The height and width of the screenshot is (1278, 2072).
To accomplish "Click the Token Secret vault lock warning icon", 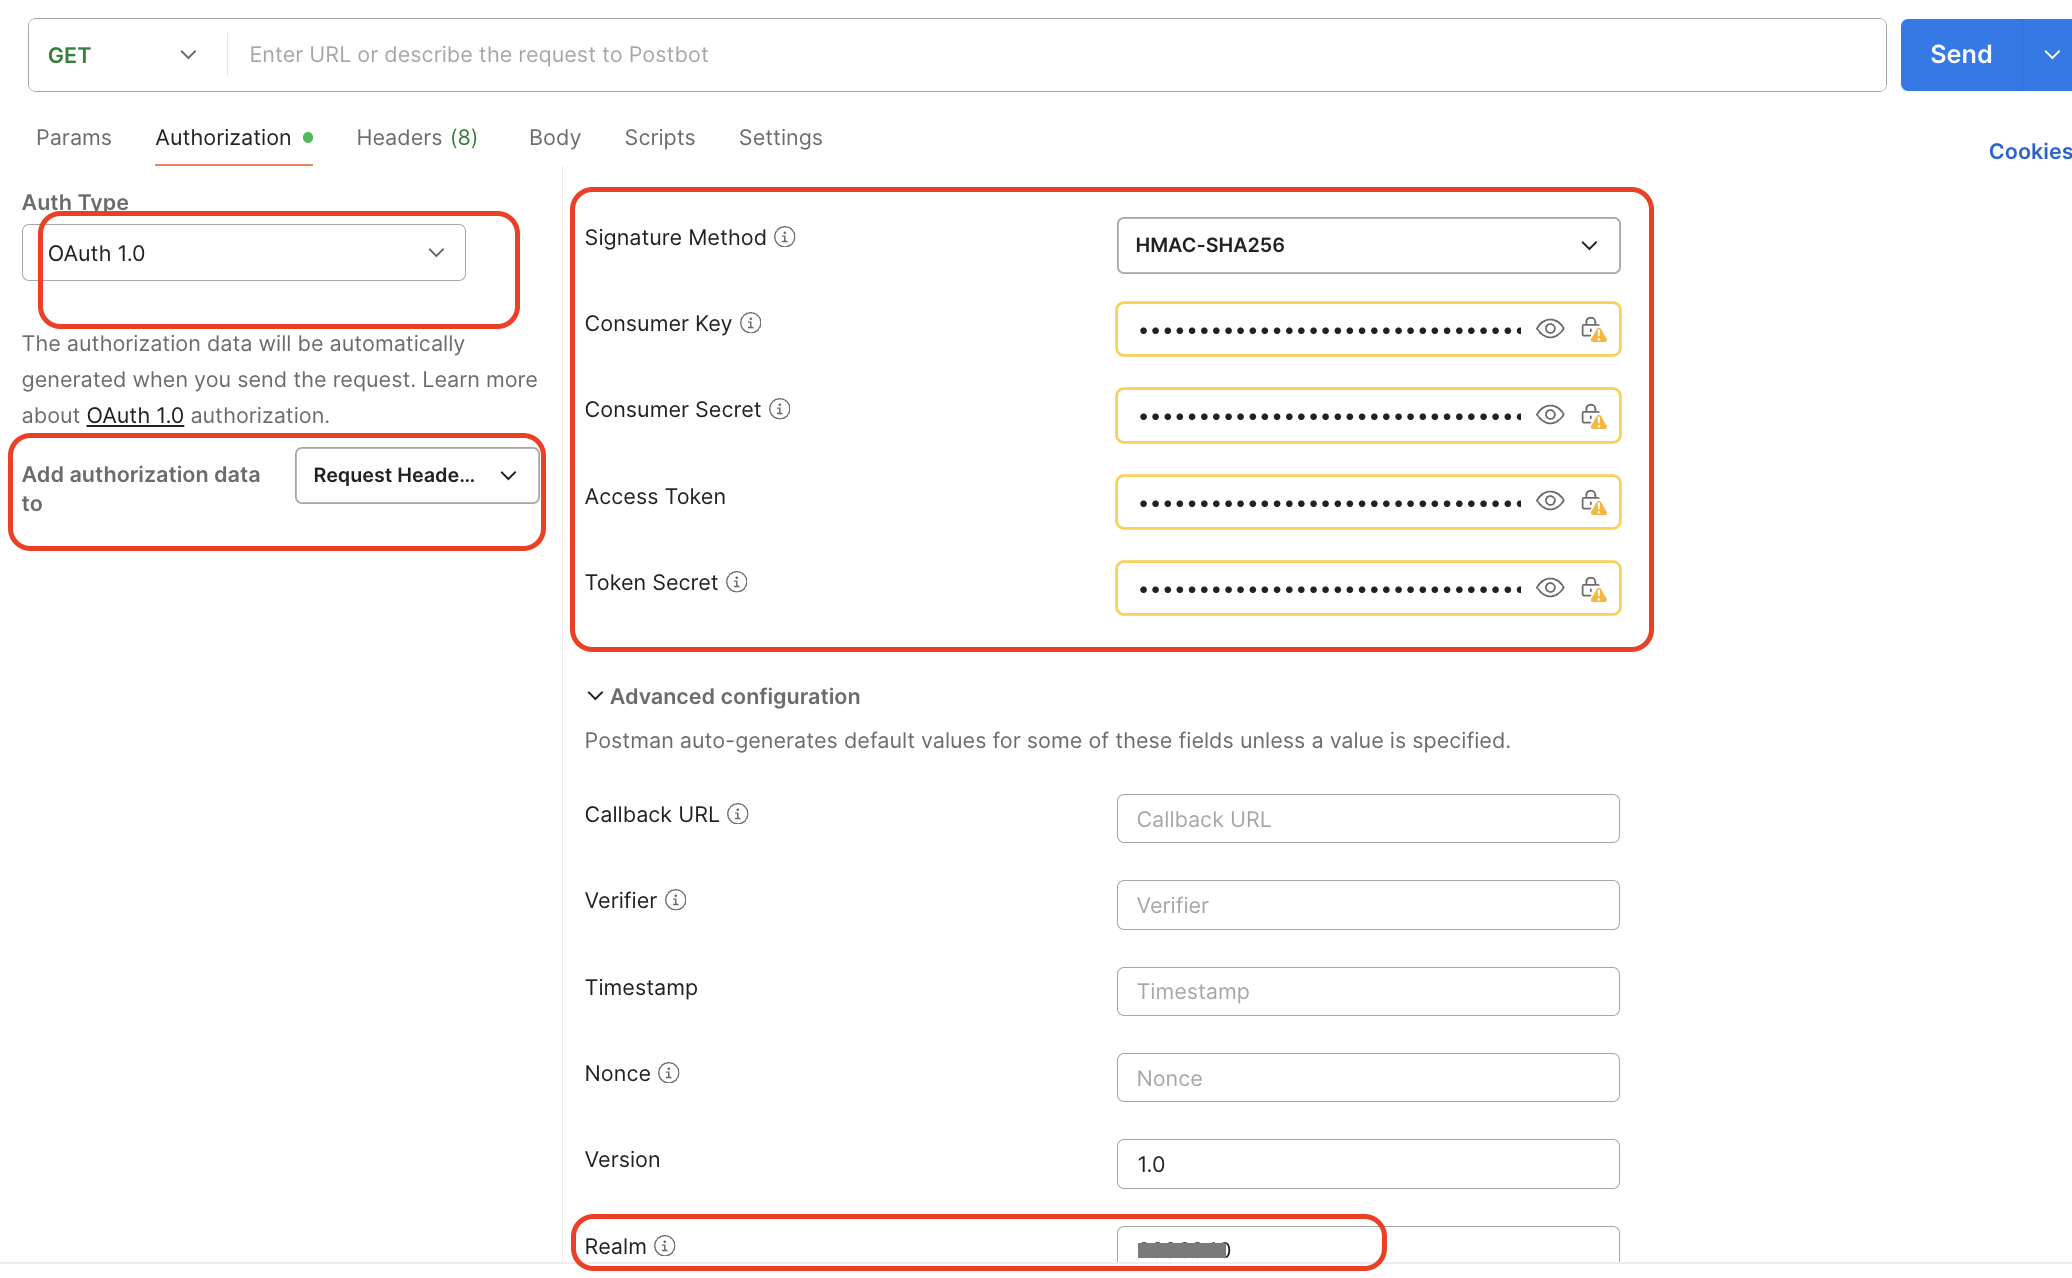I will (x=1593, y=588).
